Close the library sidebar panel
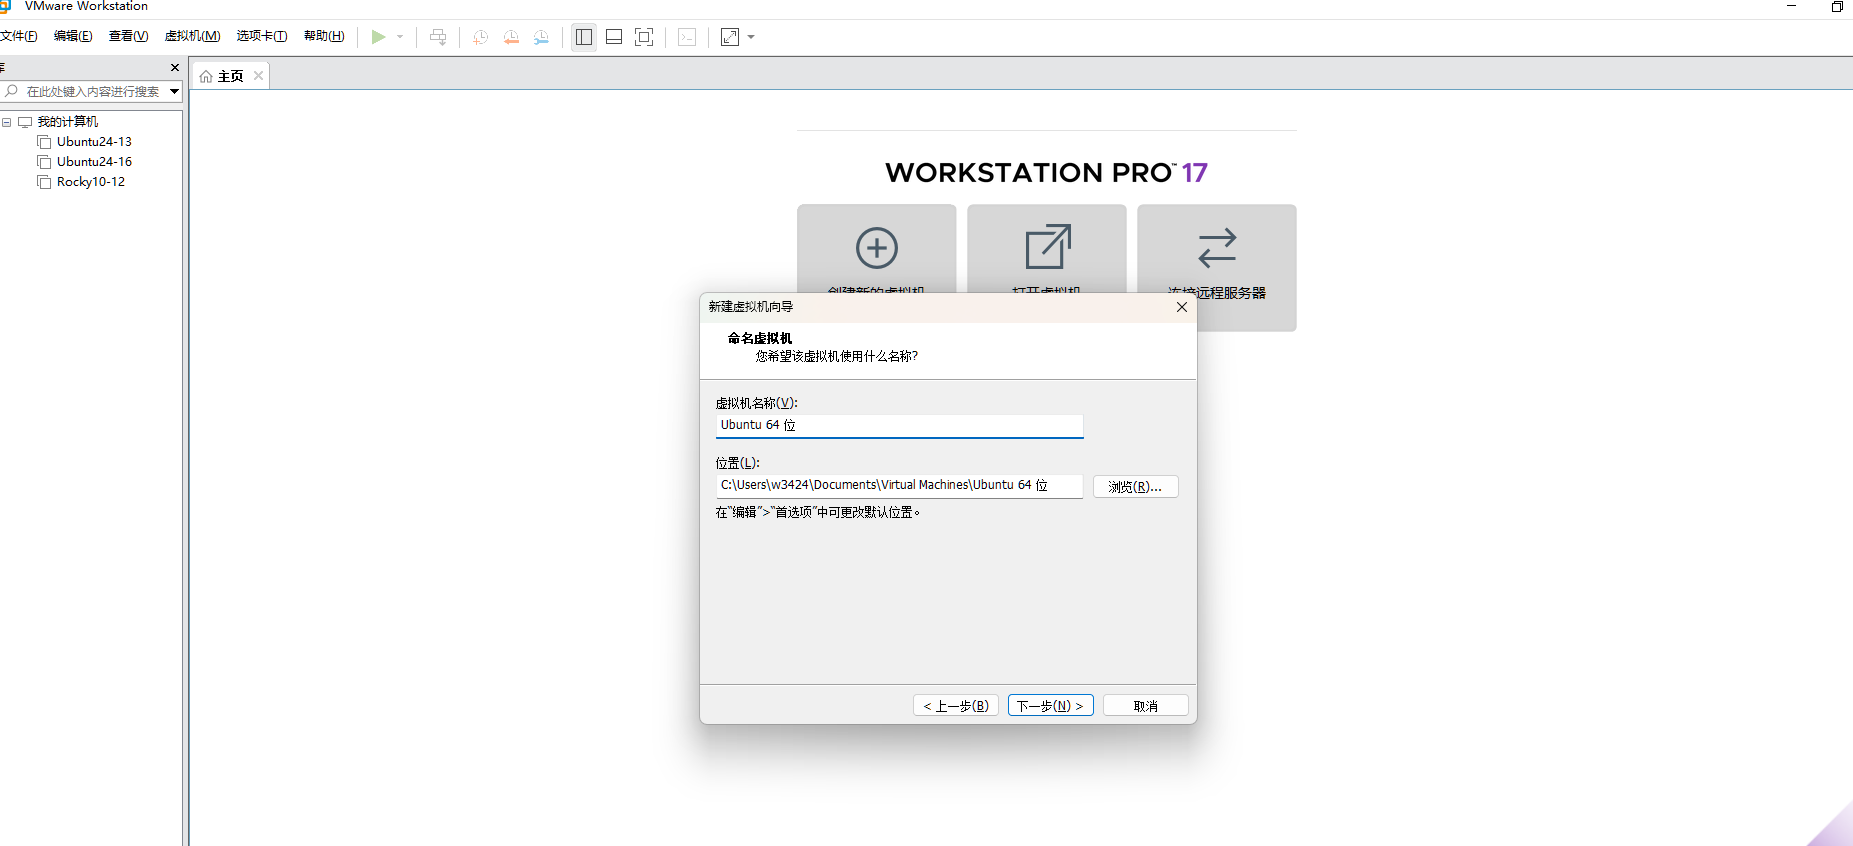 (x=175, y=68)
